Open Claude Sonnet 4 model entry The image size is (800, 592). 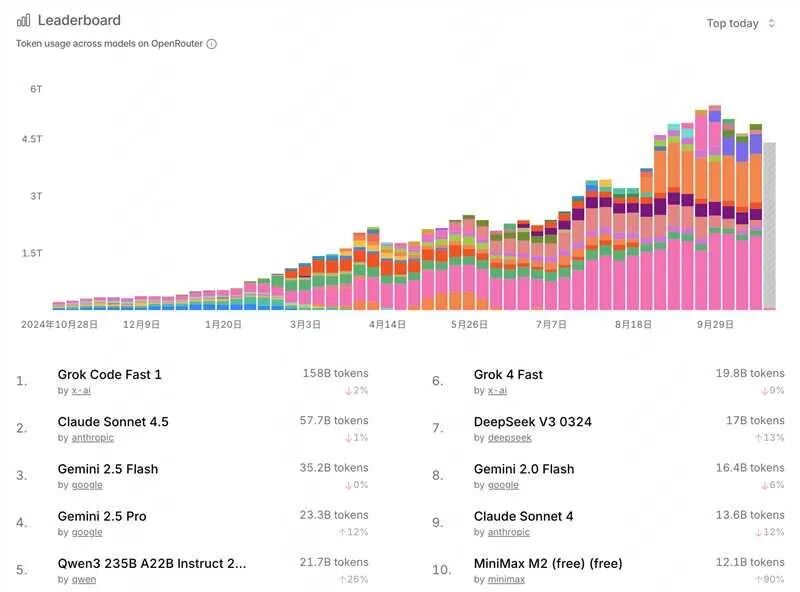click(523, 516)
